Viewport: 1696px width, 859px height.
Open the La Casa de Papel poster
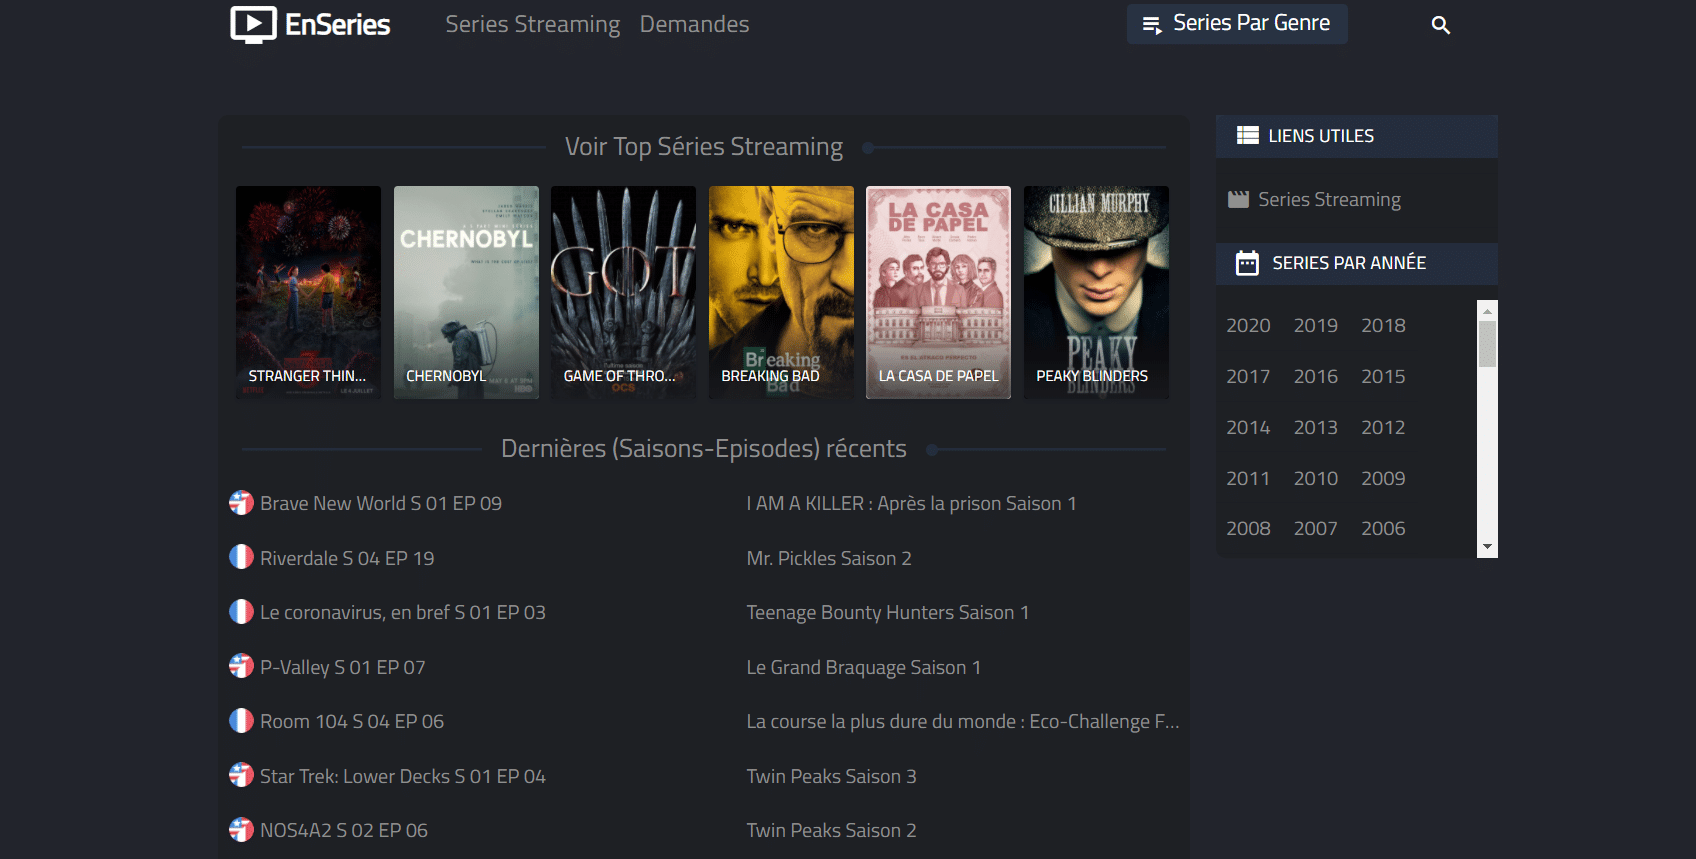(938, 292)
